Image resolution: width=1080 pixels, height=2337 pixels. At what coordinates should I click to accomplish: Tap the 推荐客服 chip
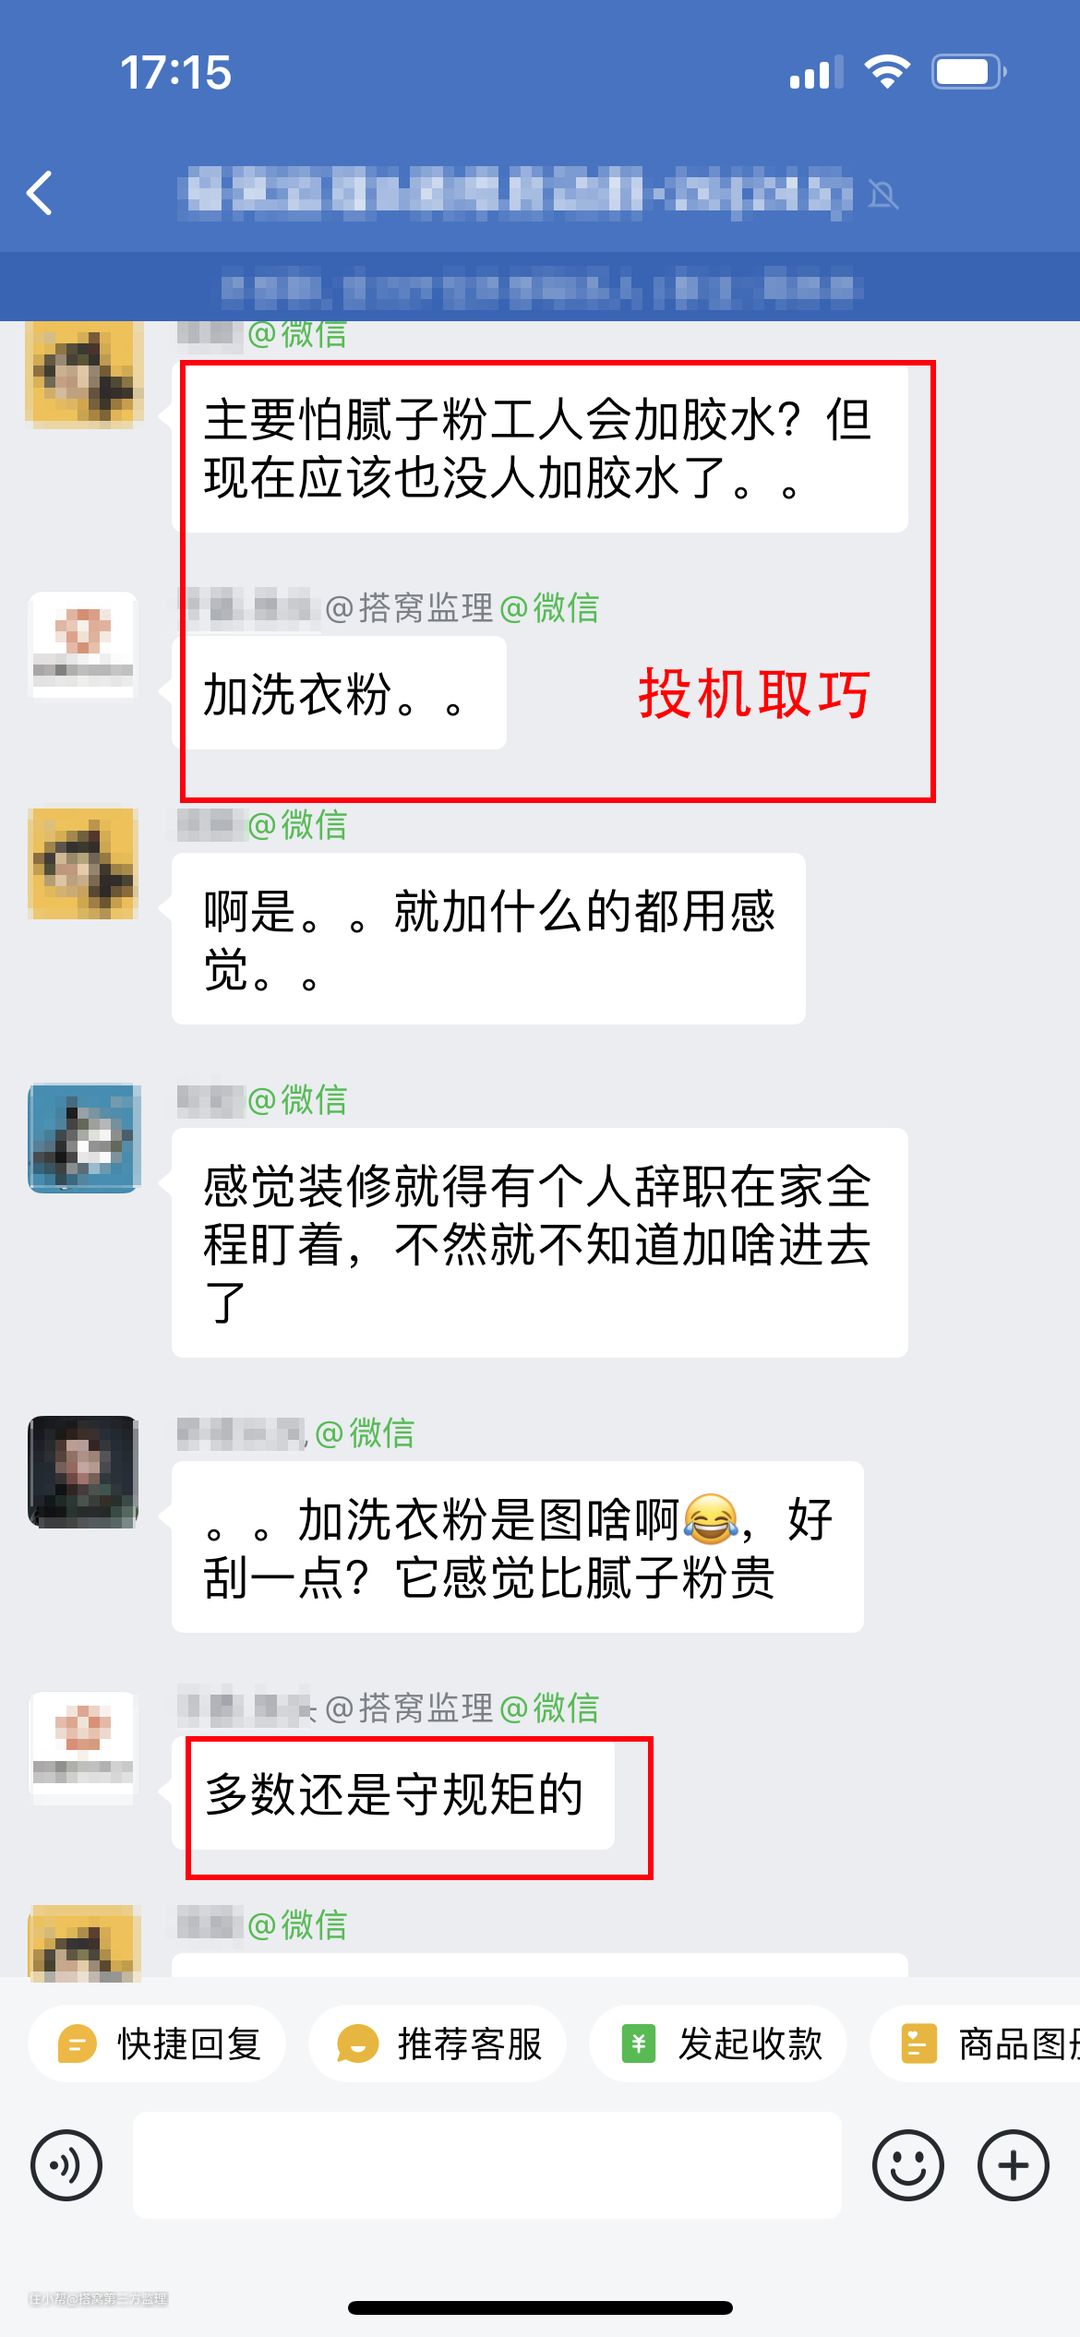tap(438, 2043)
